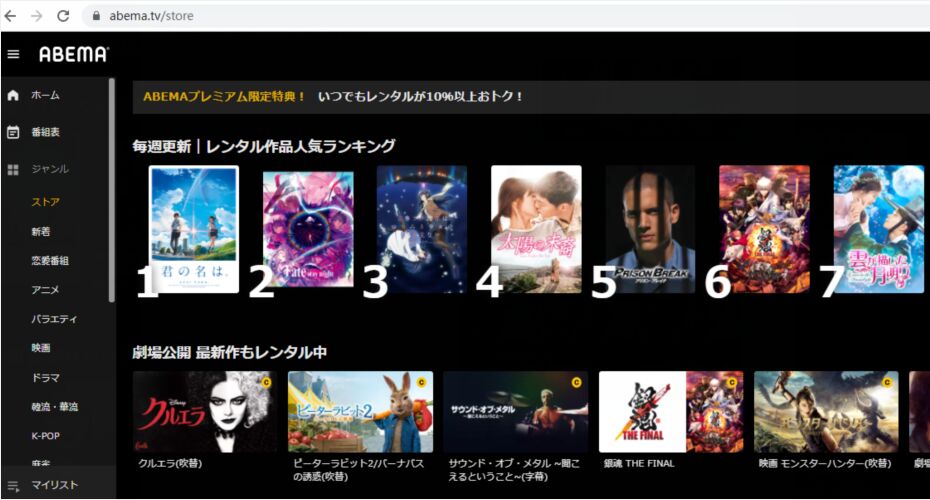The height and width of the screenshot is (500, 930).
Task: Click the ABEMA logo
Action: 74,55
